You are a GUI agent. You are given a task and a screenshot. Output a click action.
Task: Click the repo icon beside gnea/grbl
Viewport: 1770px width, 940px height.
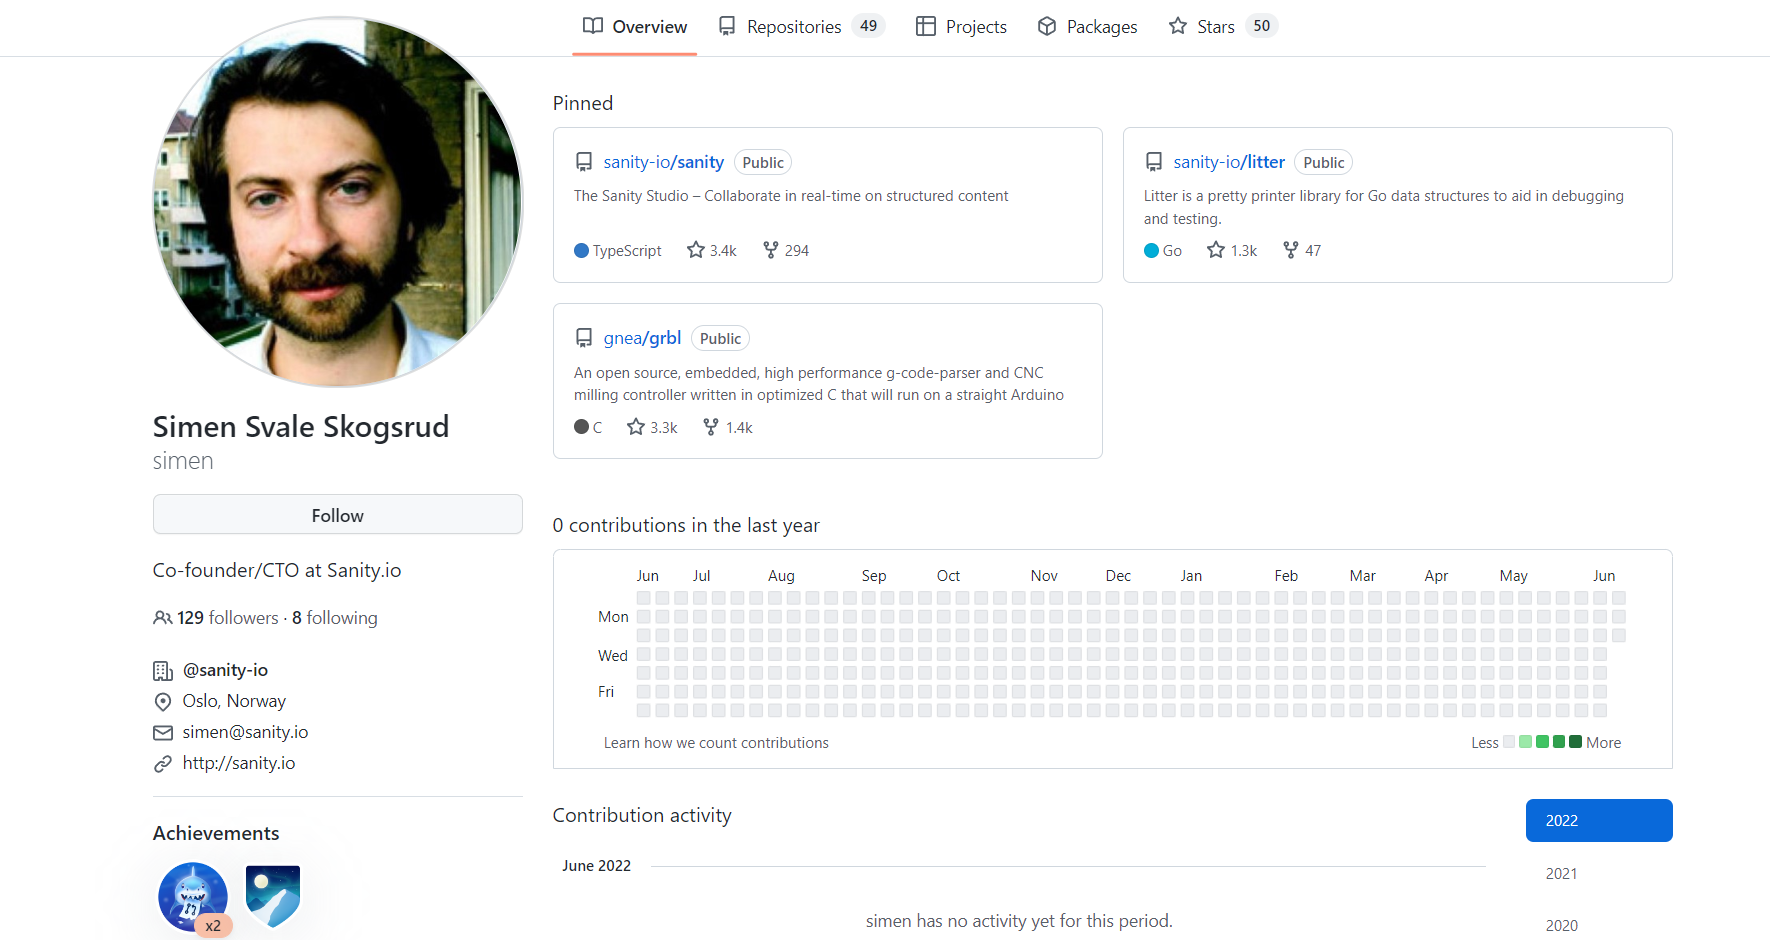click(x=584, y=338)
